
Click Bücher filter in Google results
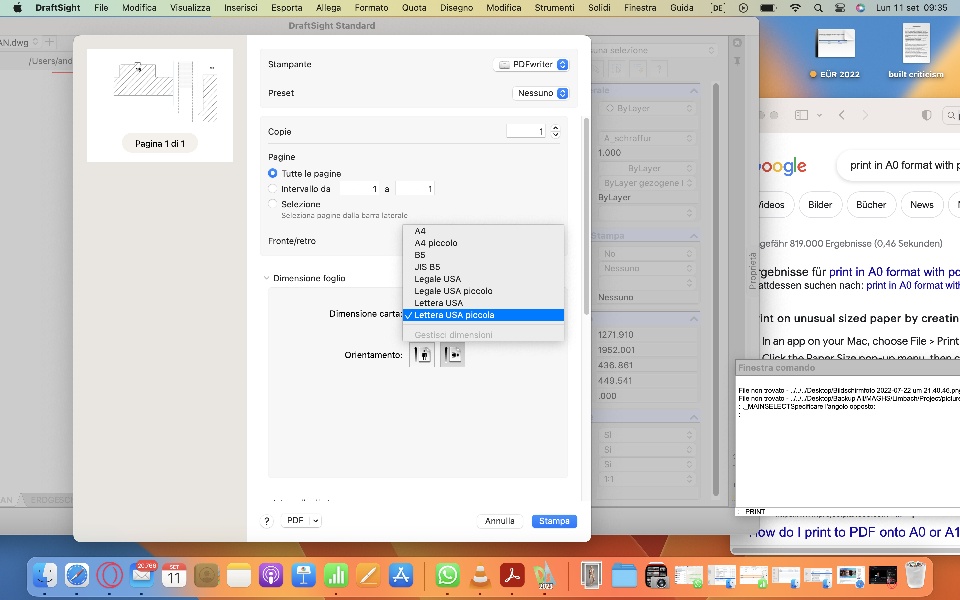click(871, 204)
